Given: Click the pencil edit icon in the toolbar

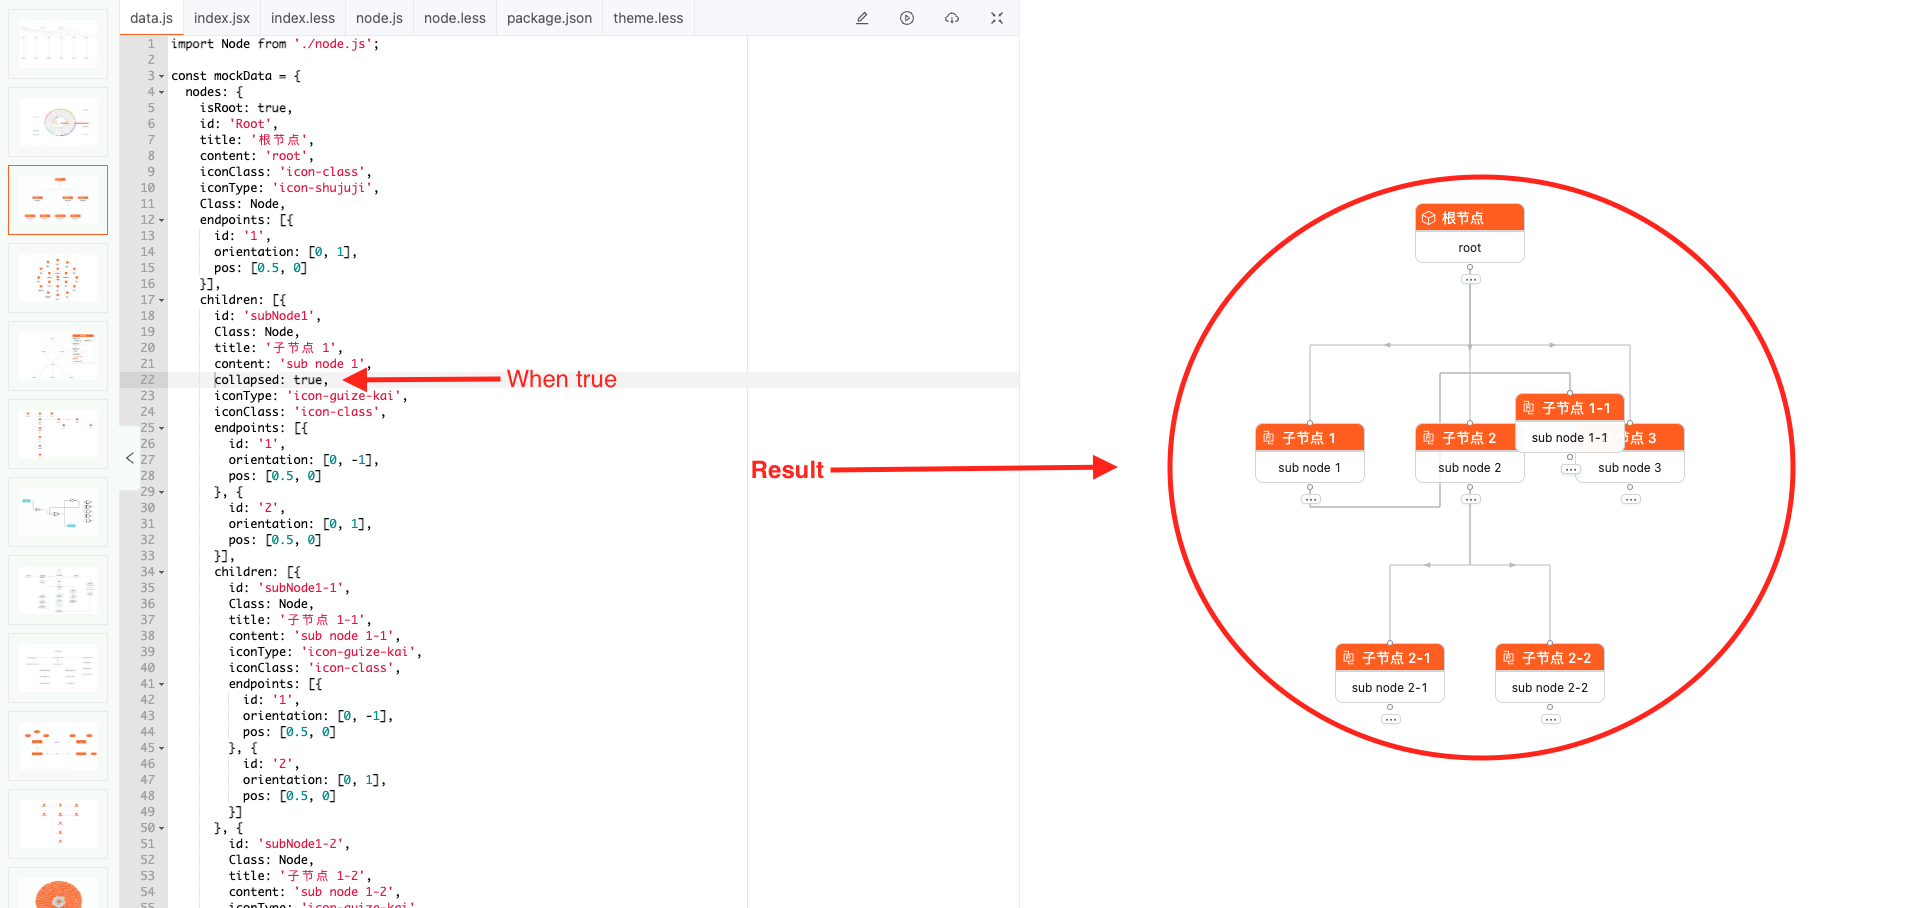Looking at the screenshot, I should [862, 18].
